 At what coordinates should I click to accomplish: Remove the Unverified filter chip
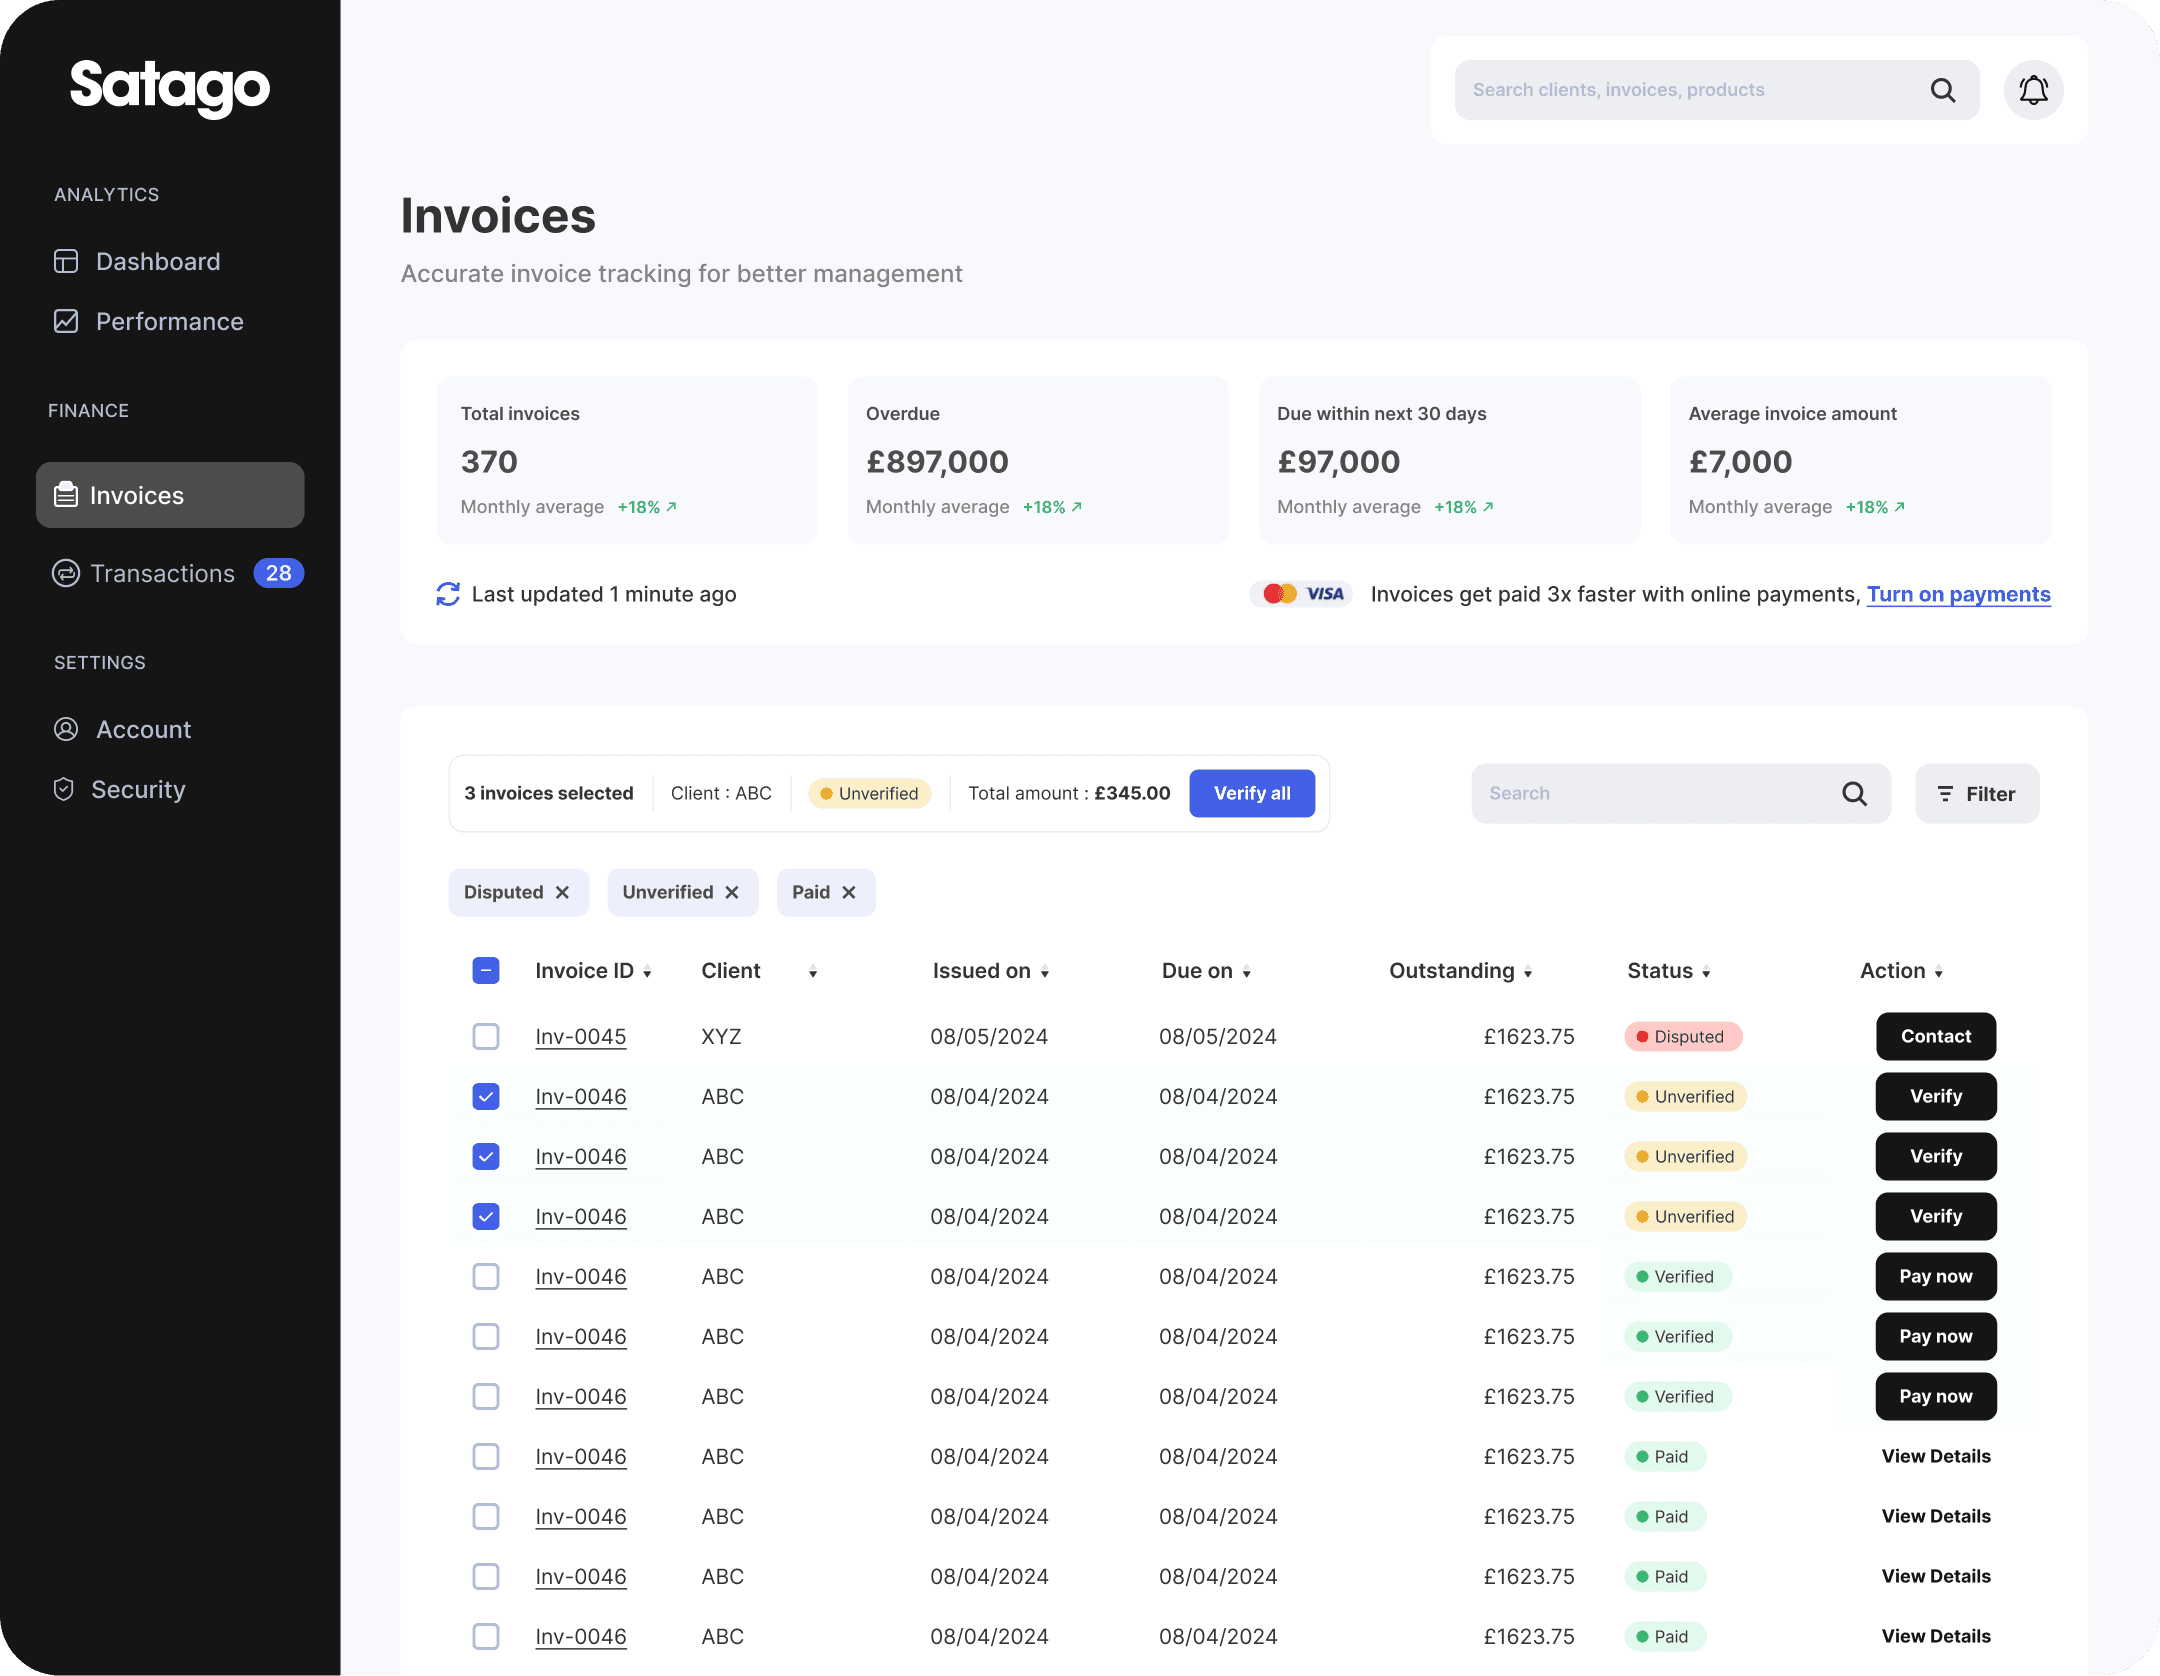coord(732,892)
